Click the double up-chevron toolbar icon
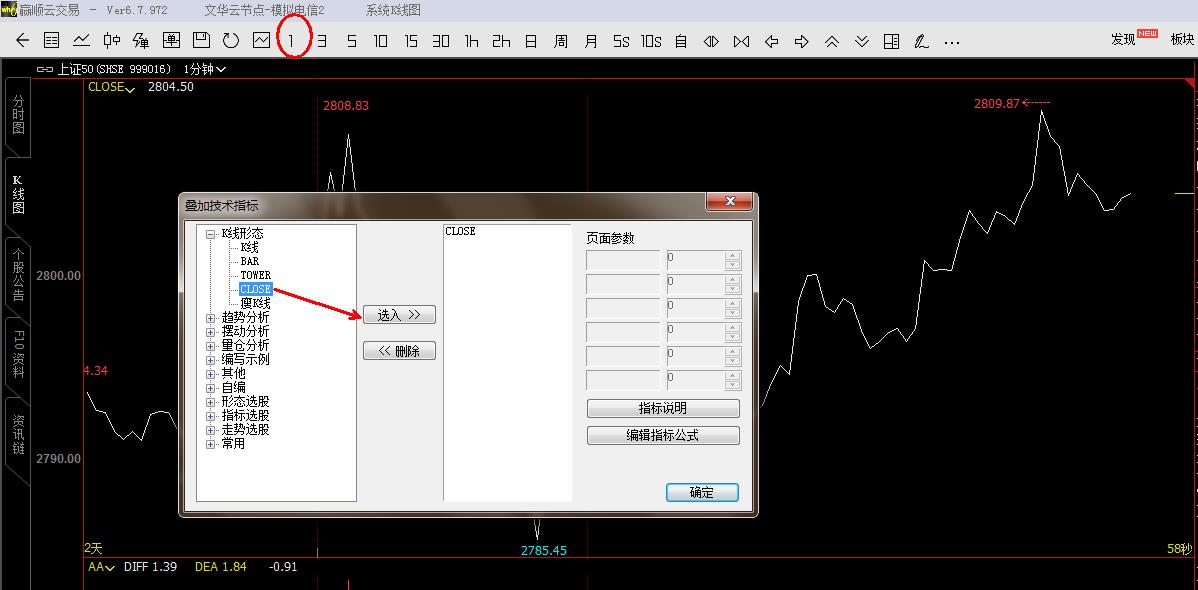1198x590 pixels. pos(831,41)
